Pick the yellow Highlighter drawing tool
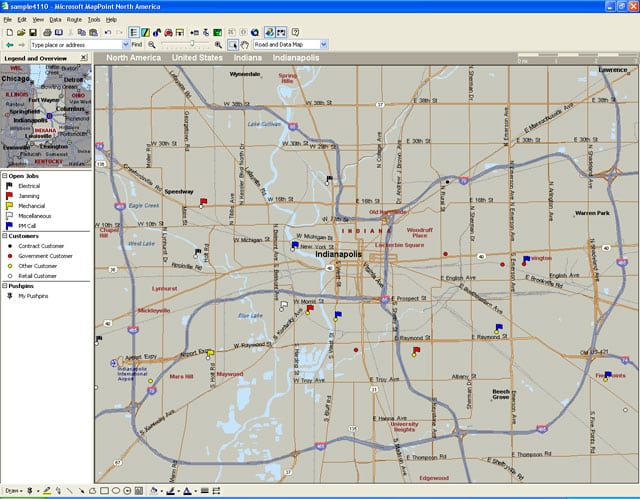640x499 pixels. [x=47, y=490]
